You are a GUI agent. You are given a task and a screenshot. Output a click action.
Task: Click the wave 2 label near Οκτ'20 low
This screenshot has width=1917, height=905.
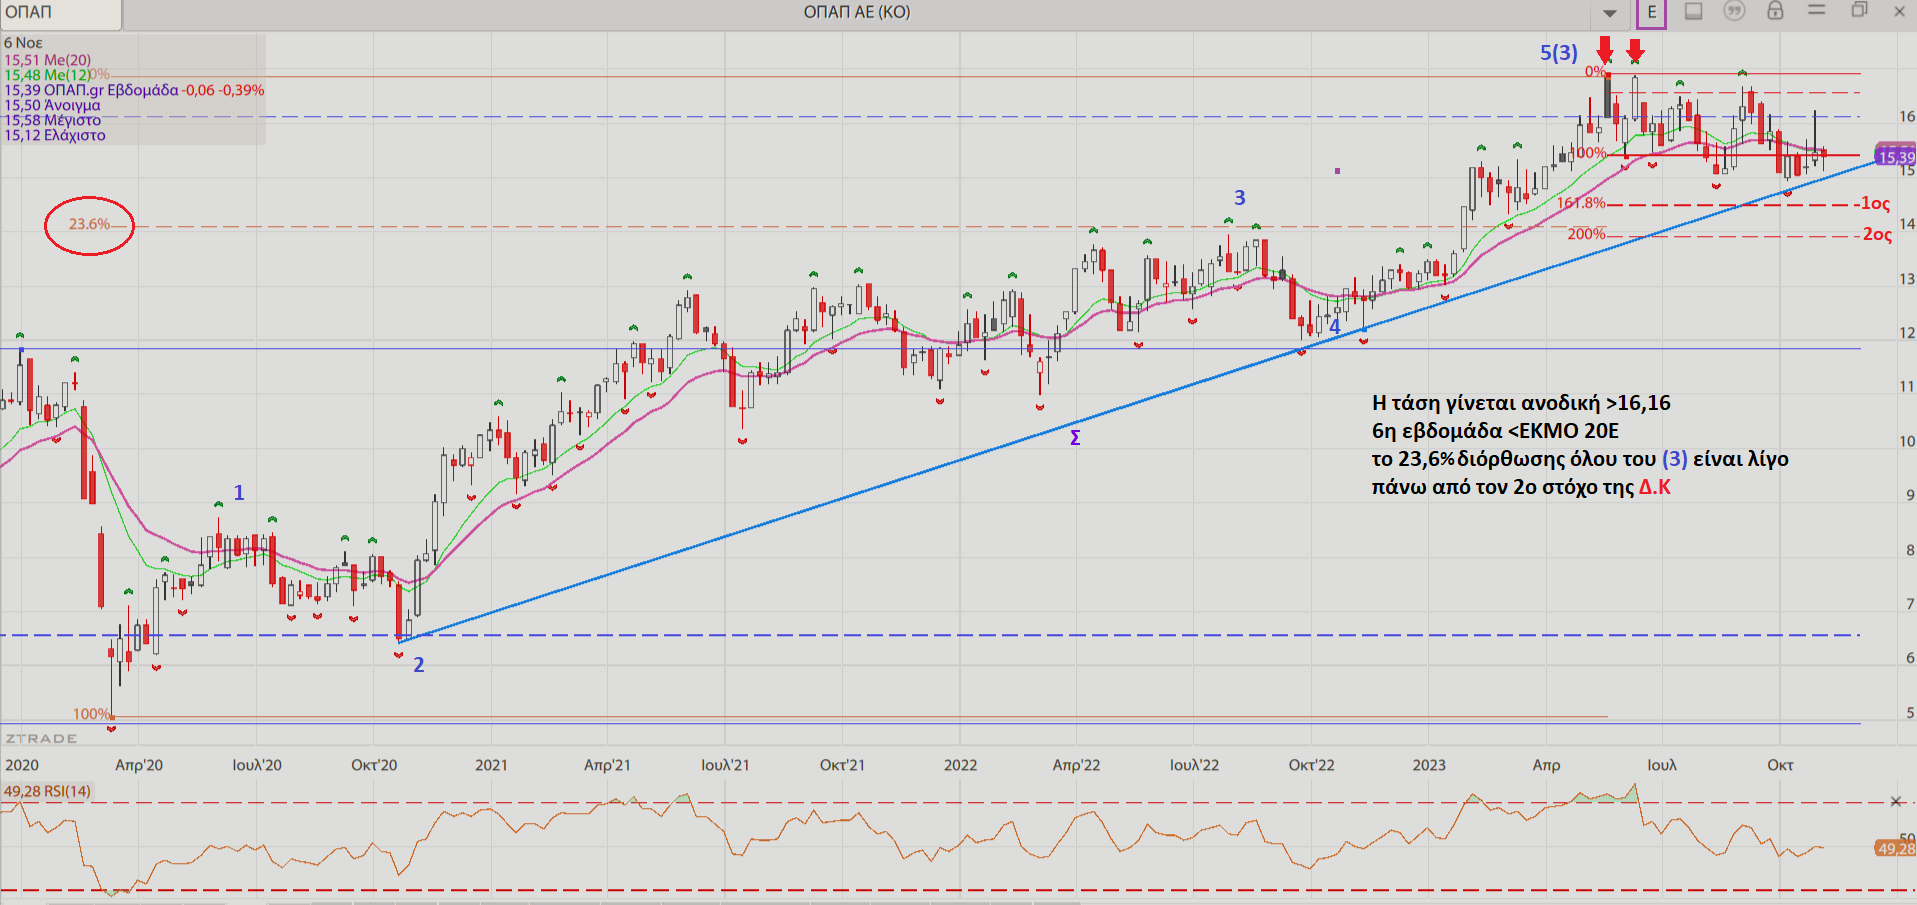coord(419,665)
